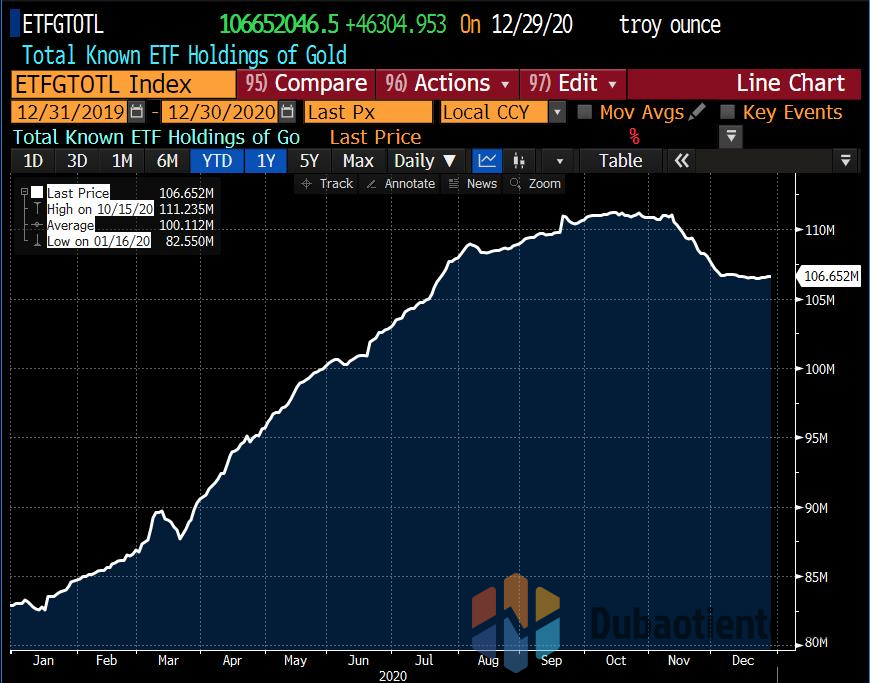Select the 6M time range
The width and height of the screenshot is (870, 683).
[167, 161]
